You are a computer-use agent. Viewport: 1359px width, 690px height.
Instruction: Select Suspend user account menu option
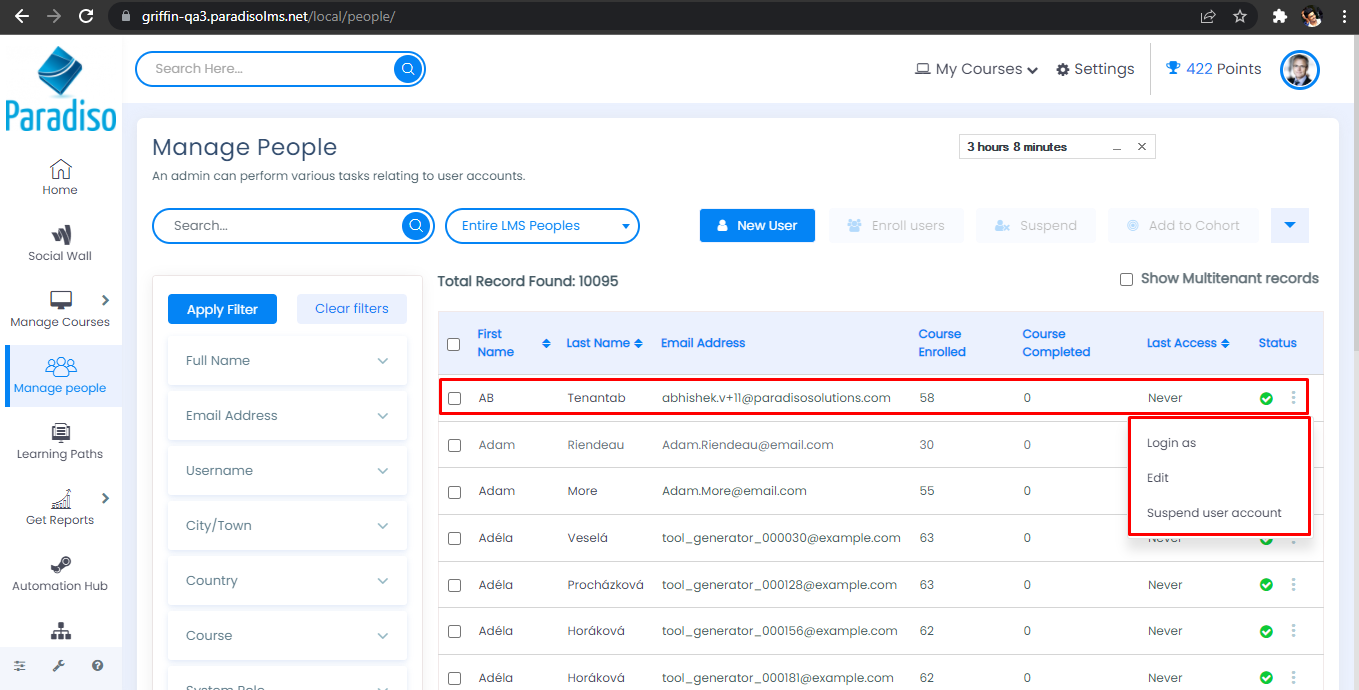point(1214,513)
